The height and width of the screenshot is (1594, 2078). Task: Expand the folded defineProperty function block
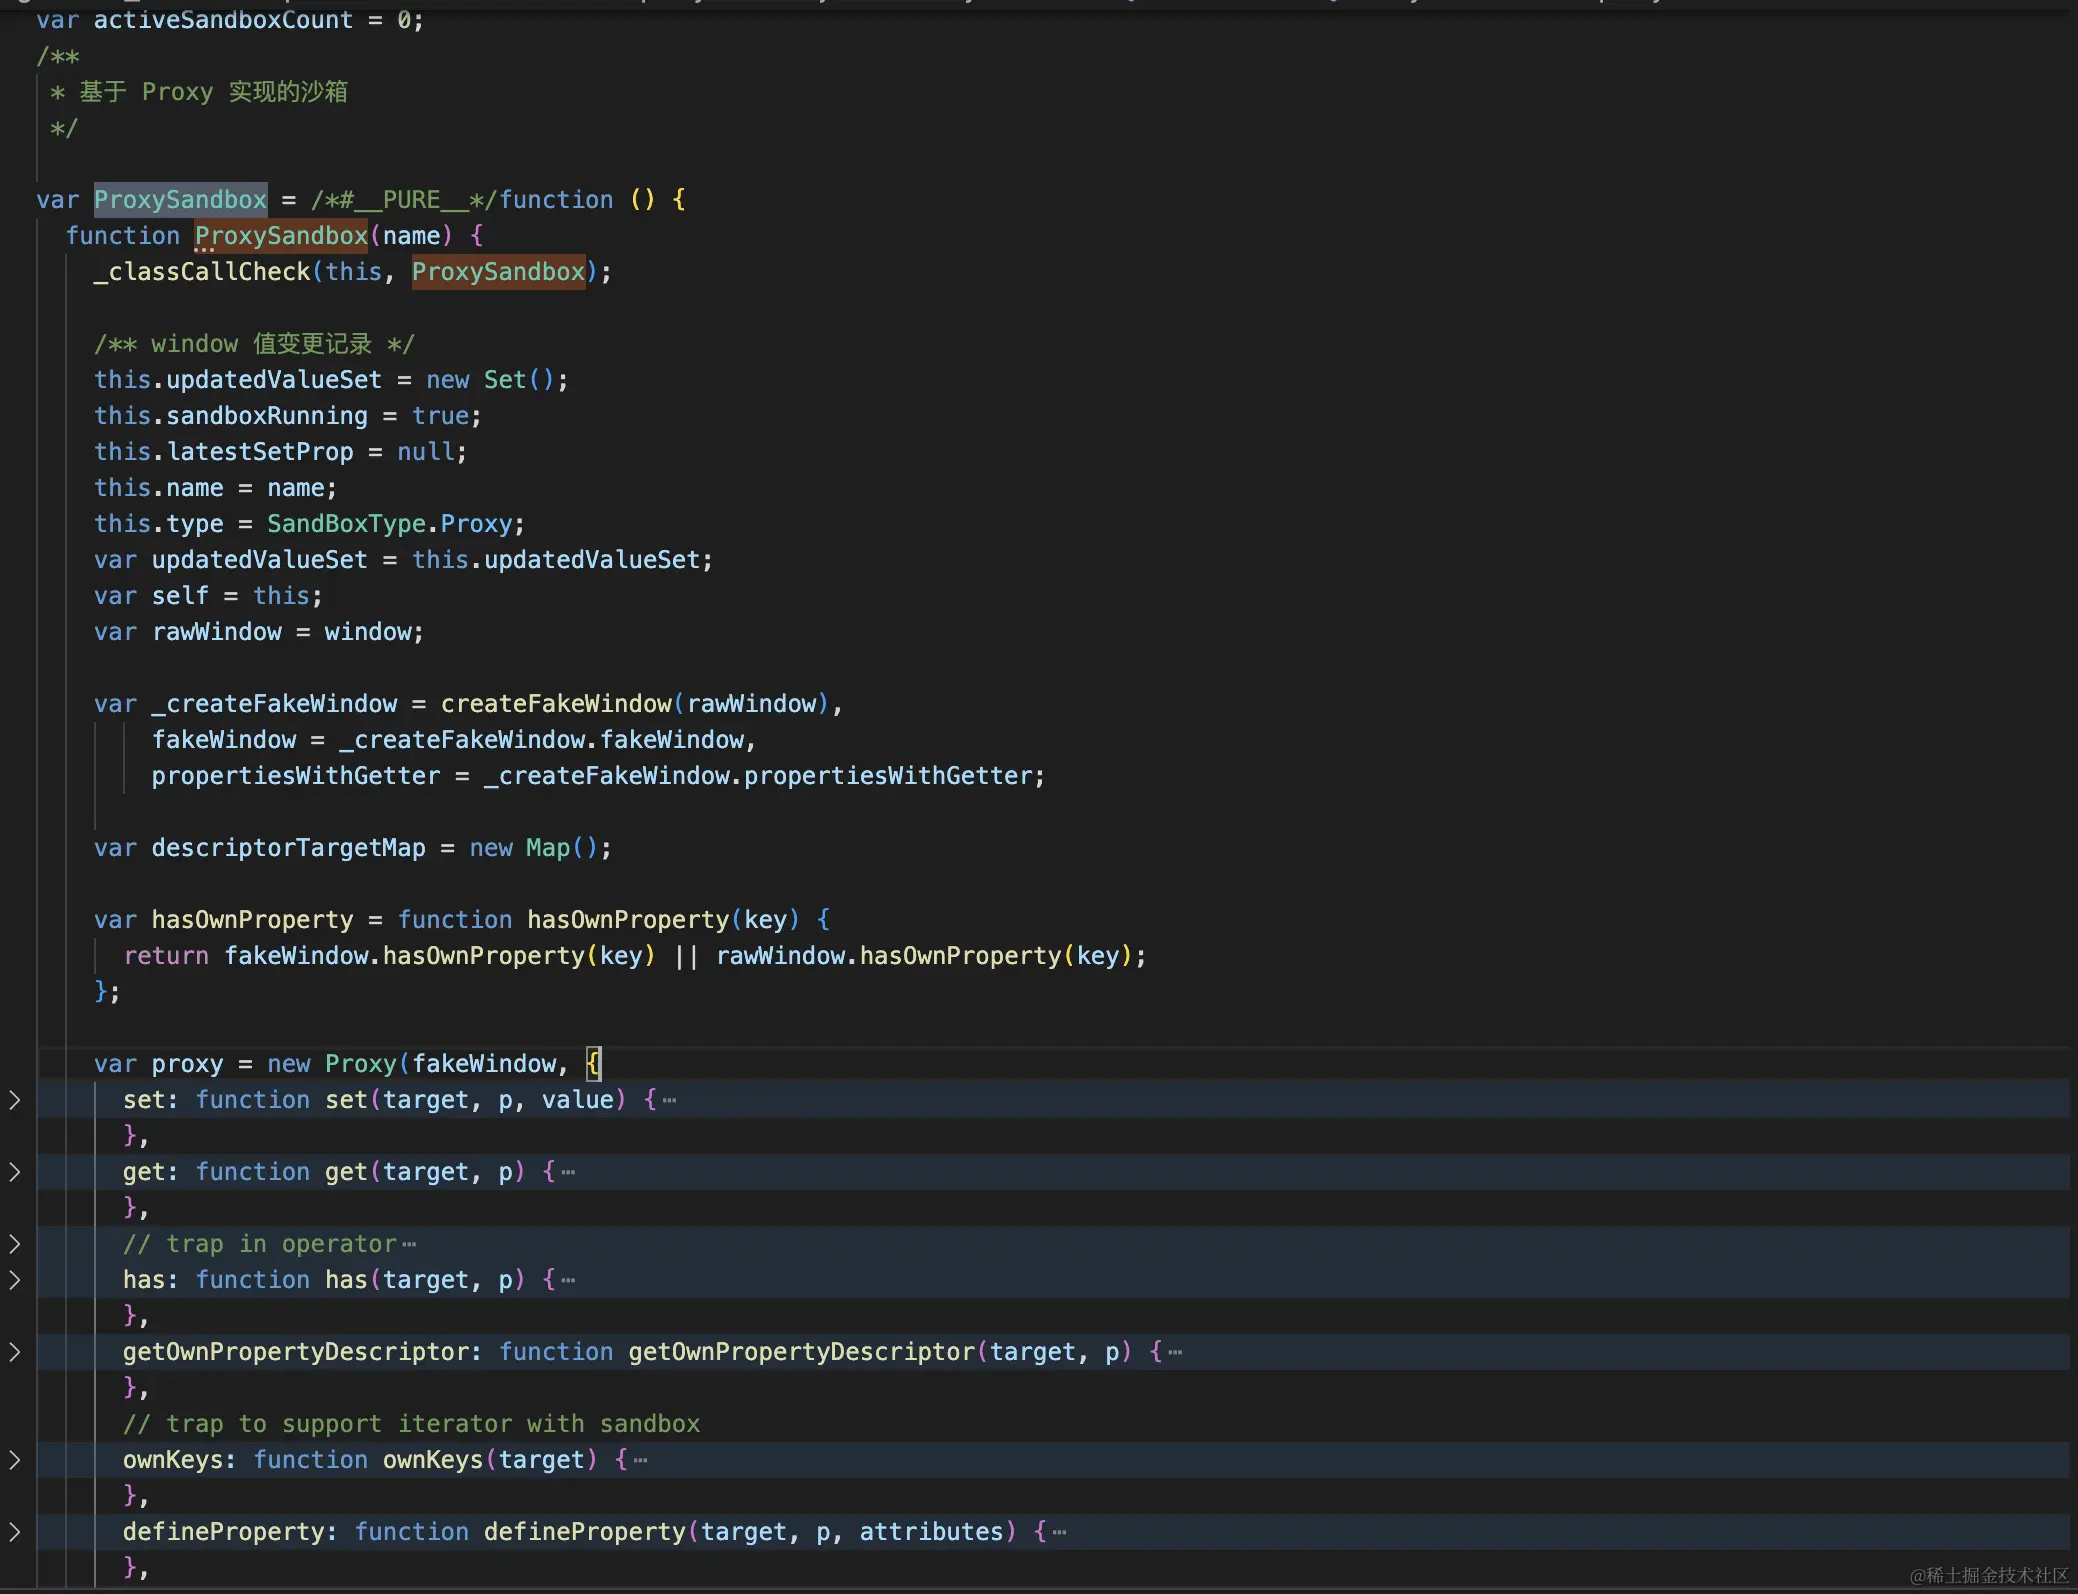[14, 1532]
